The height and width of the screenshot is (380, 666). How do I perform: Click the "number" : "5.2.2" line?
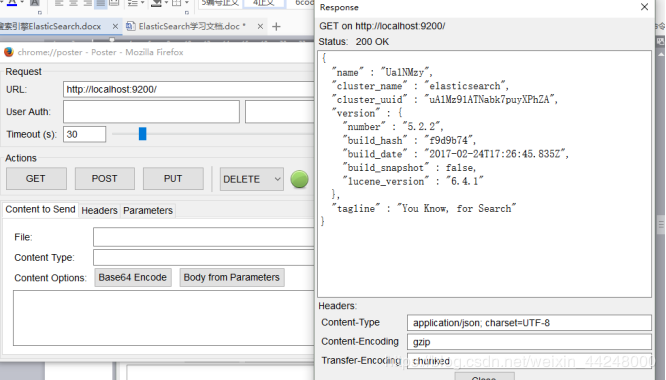(x=393, y=127)
